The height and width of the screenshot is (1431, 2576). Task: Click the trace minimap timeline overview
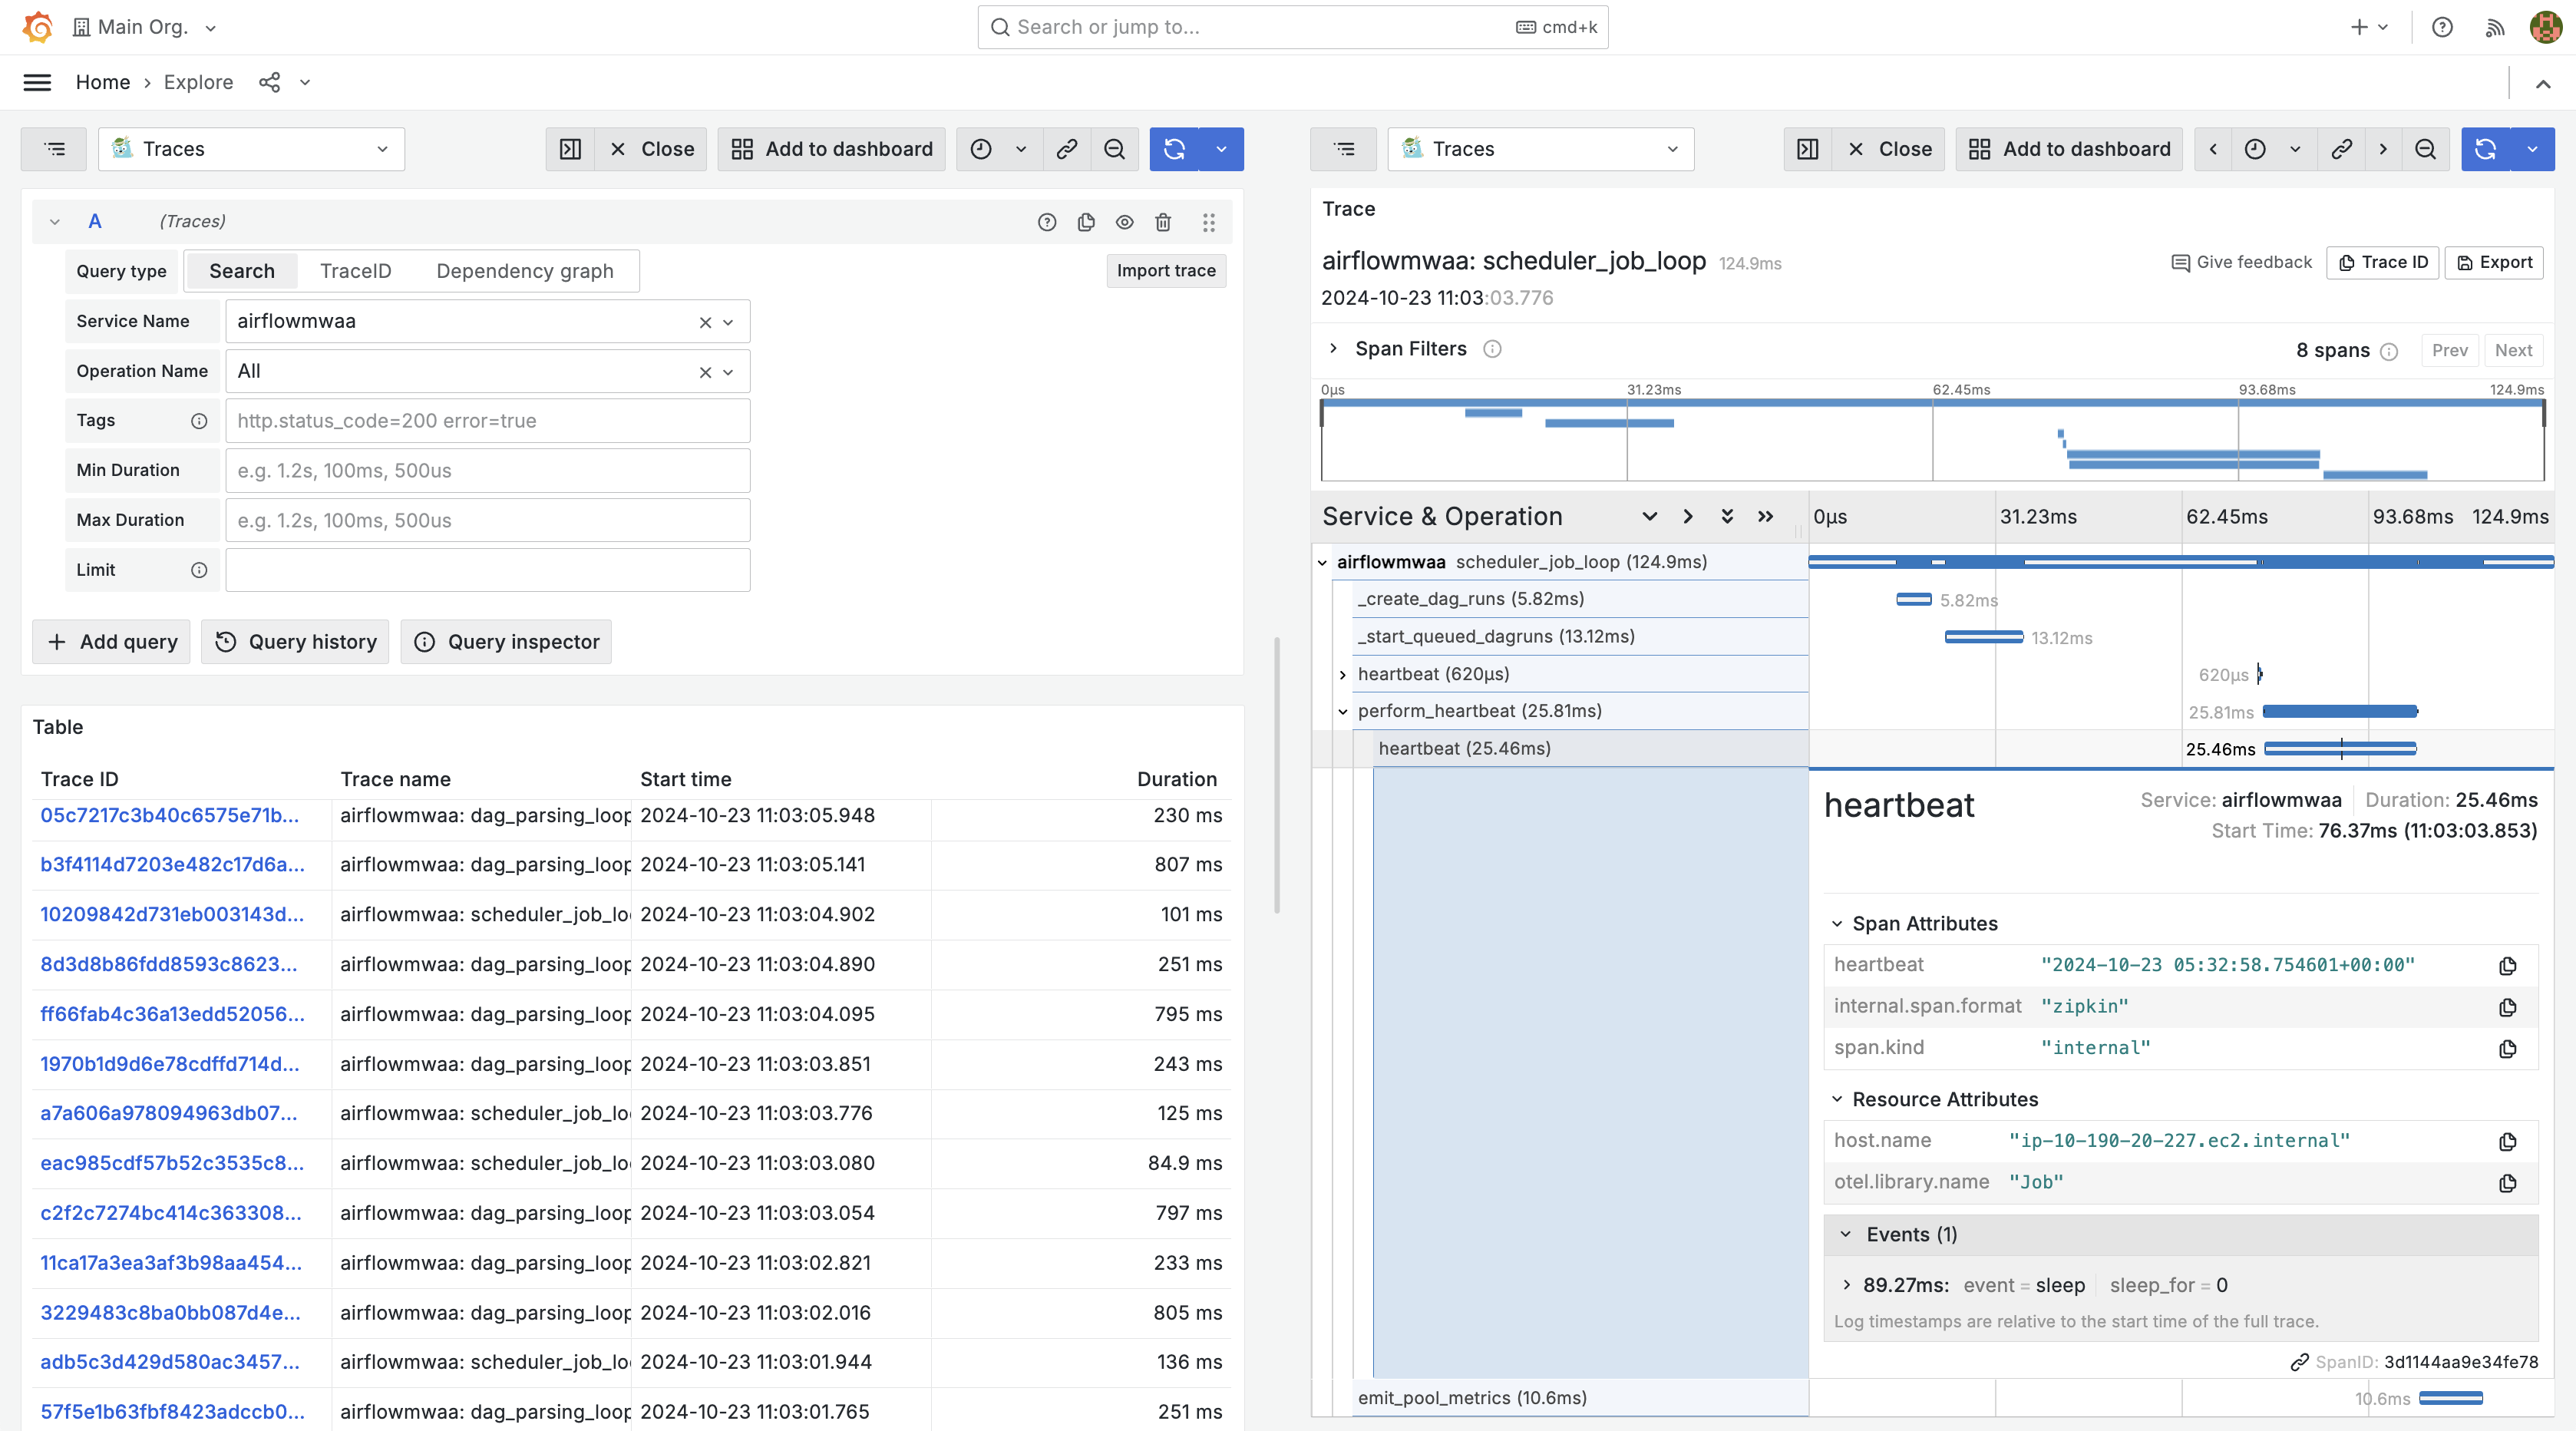(x=1931, y=440)
